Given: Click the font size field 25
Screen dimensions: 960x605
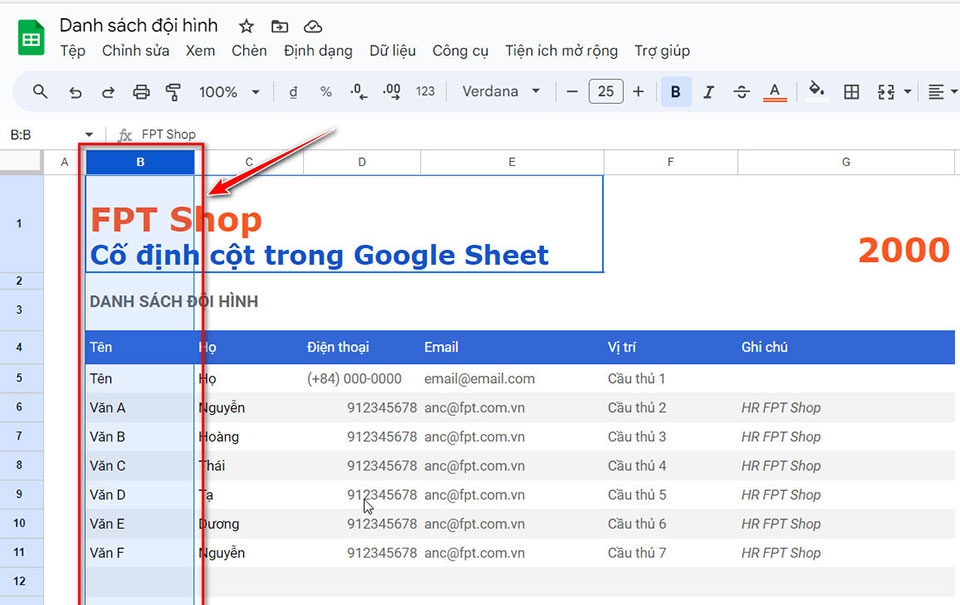Looking at the screenshot, I should [606, 92].
